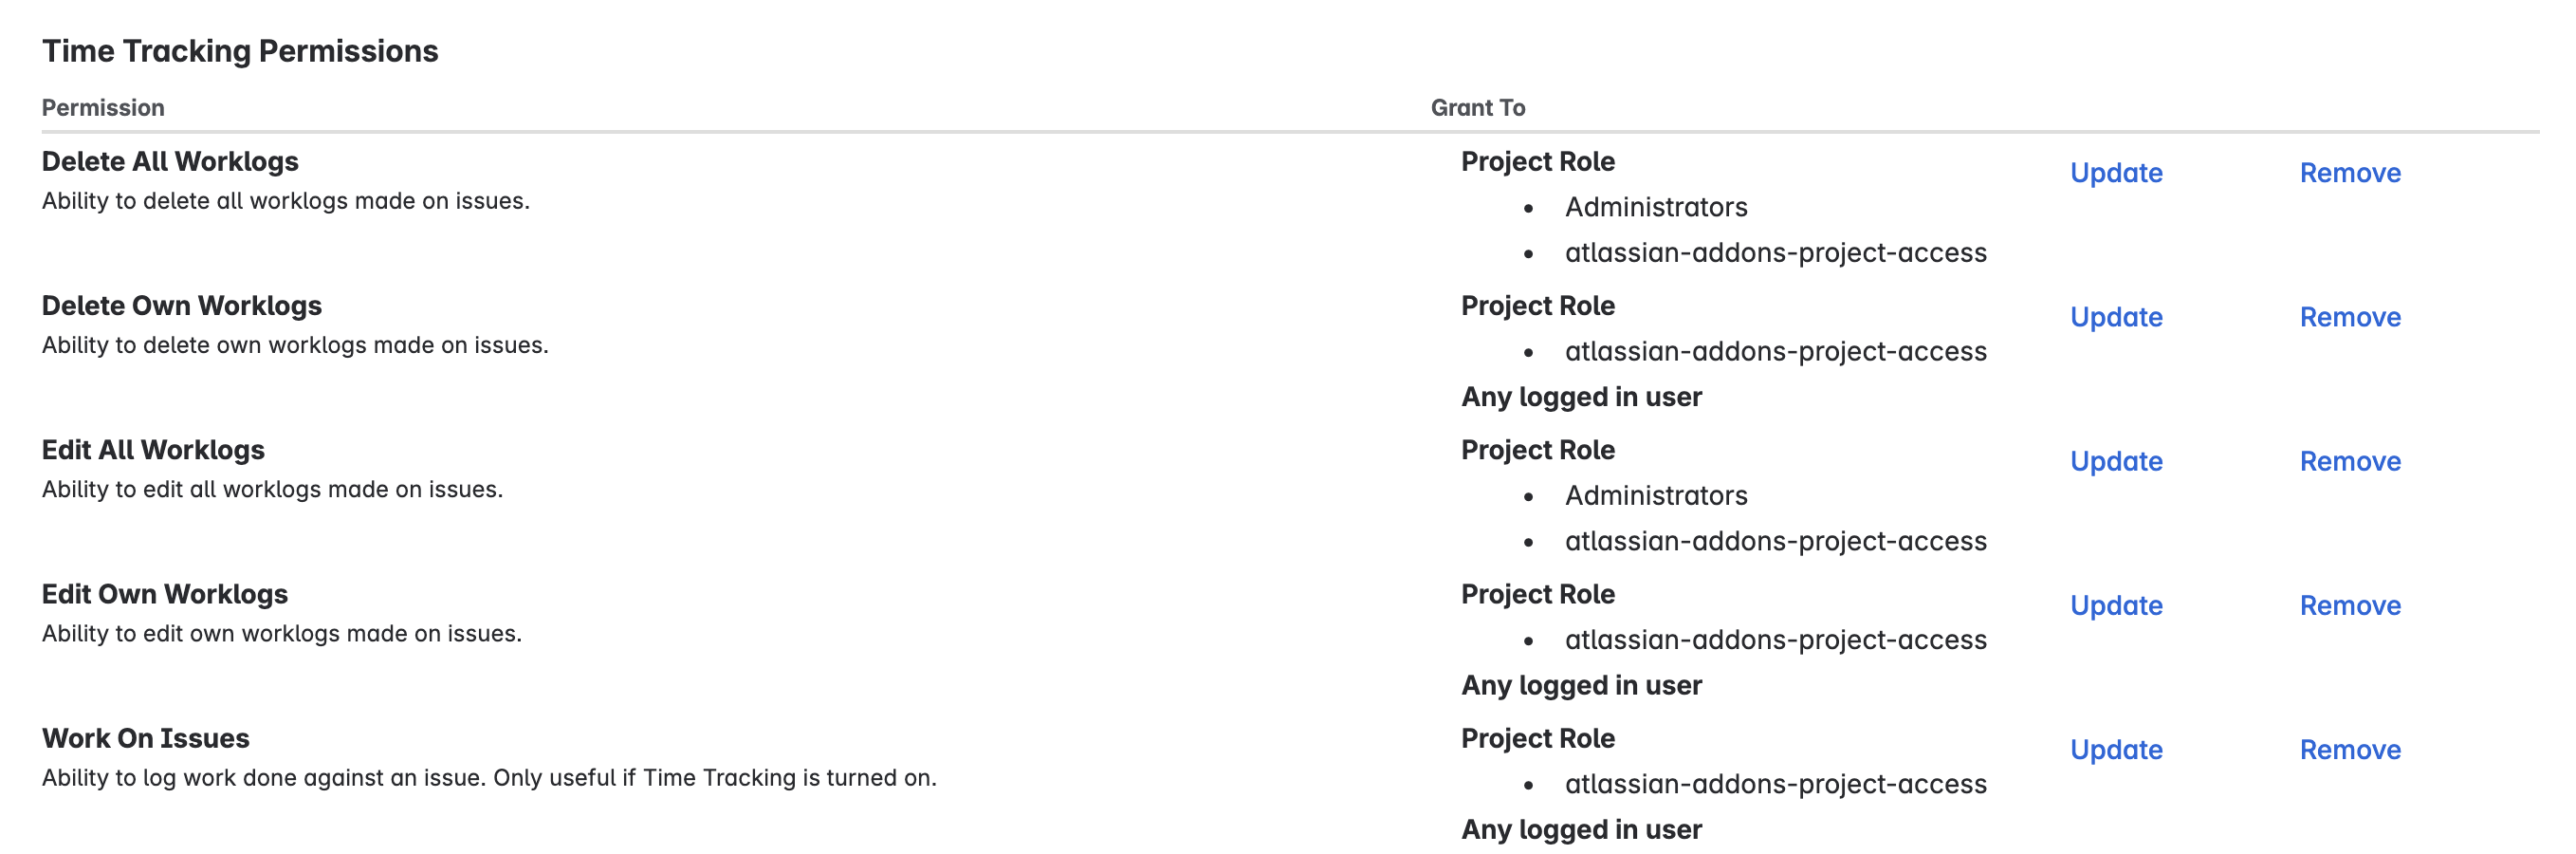2576x854 pixels.
Task: Click Update for Work On Issues permission
Action: (x=2117, y=749)
